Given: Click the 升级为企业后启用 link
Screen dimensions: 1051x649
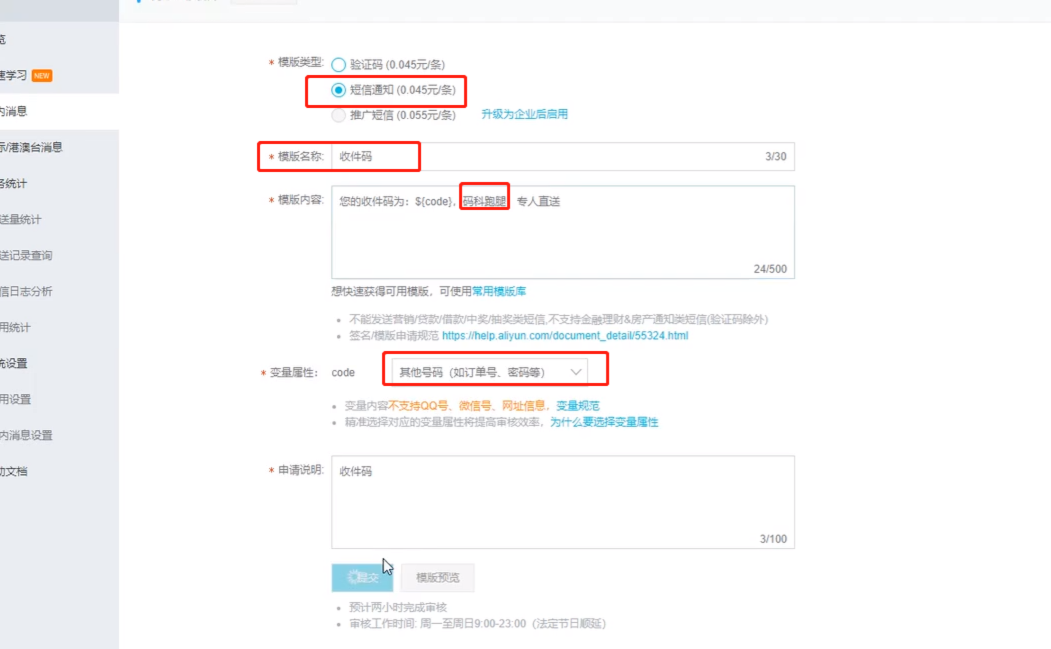Looking at the screenshot, I should (x=524, y=115).
